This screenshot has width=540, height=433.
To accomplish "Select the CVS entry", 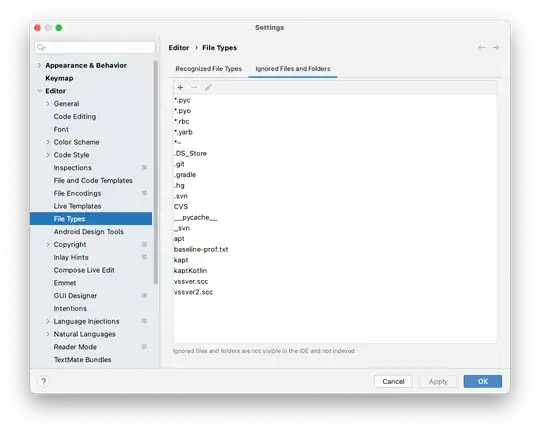I will click(x=181, y=207).
